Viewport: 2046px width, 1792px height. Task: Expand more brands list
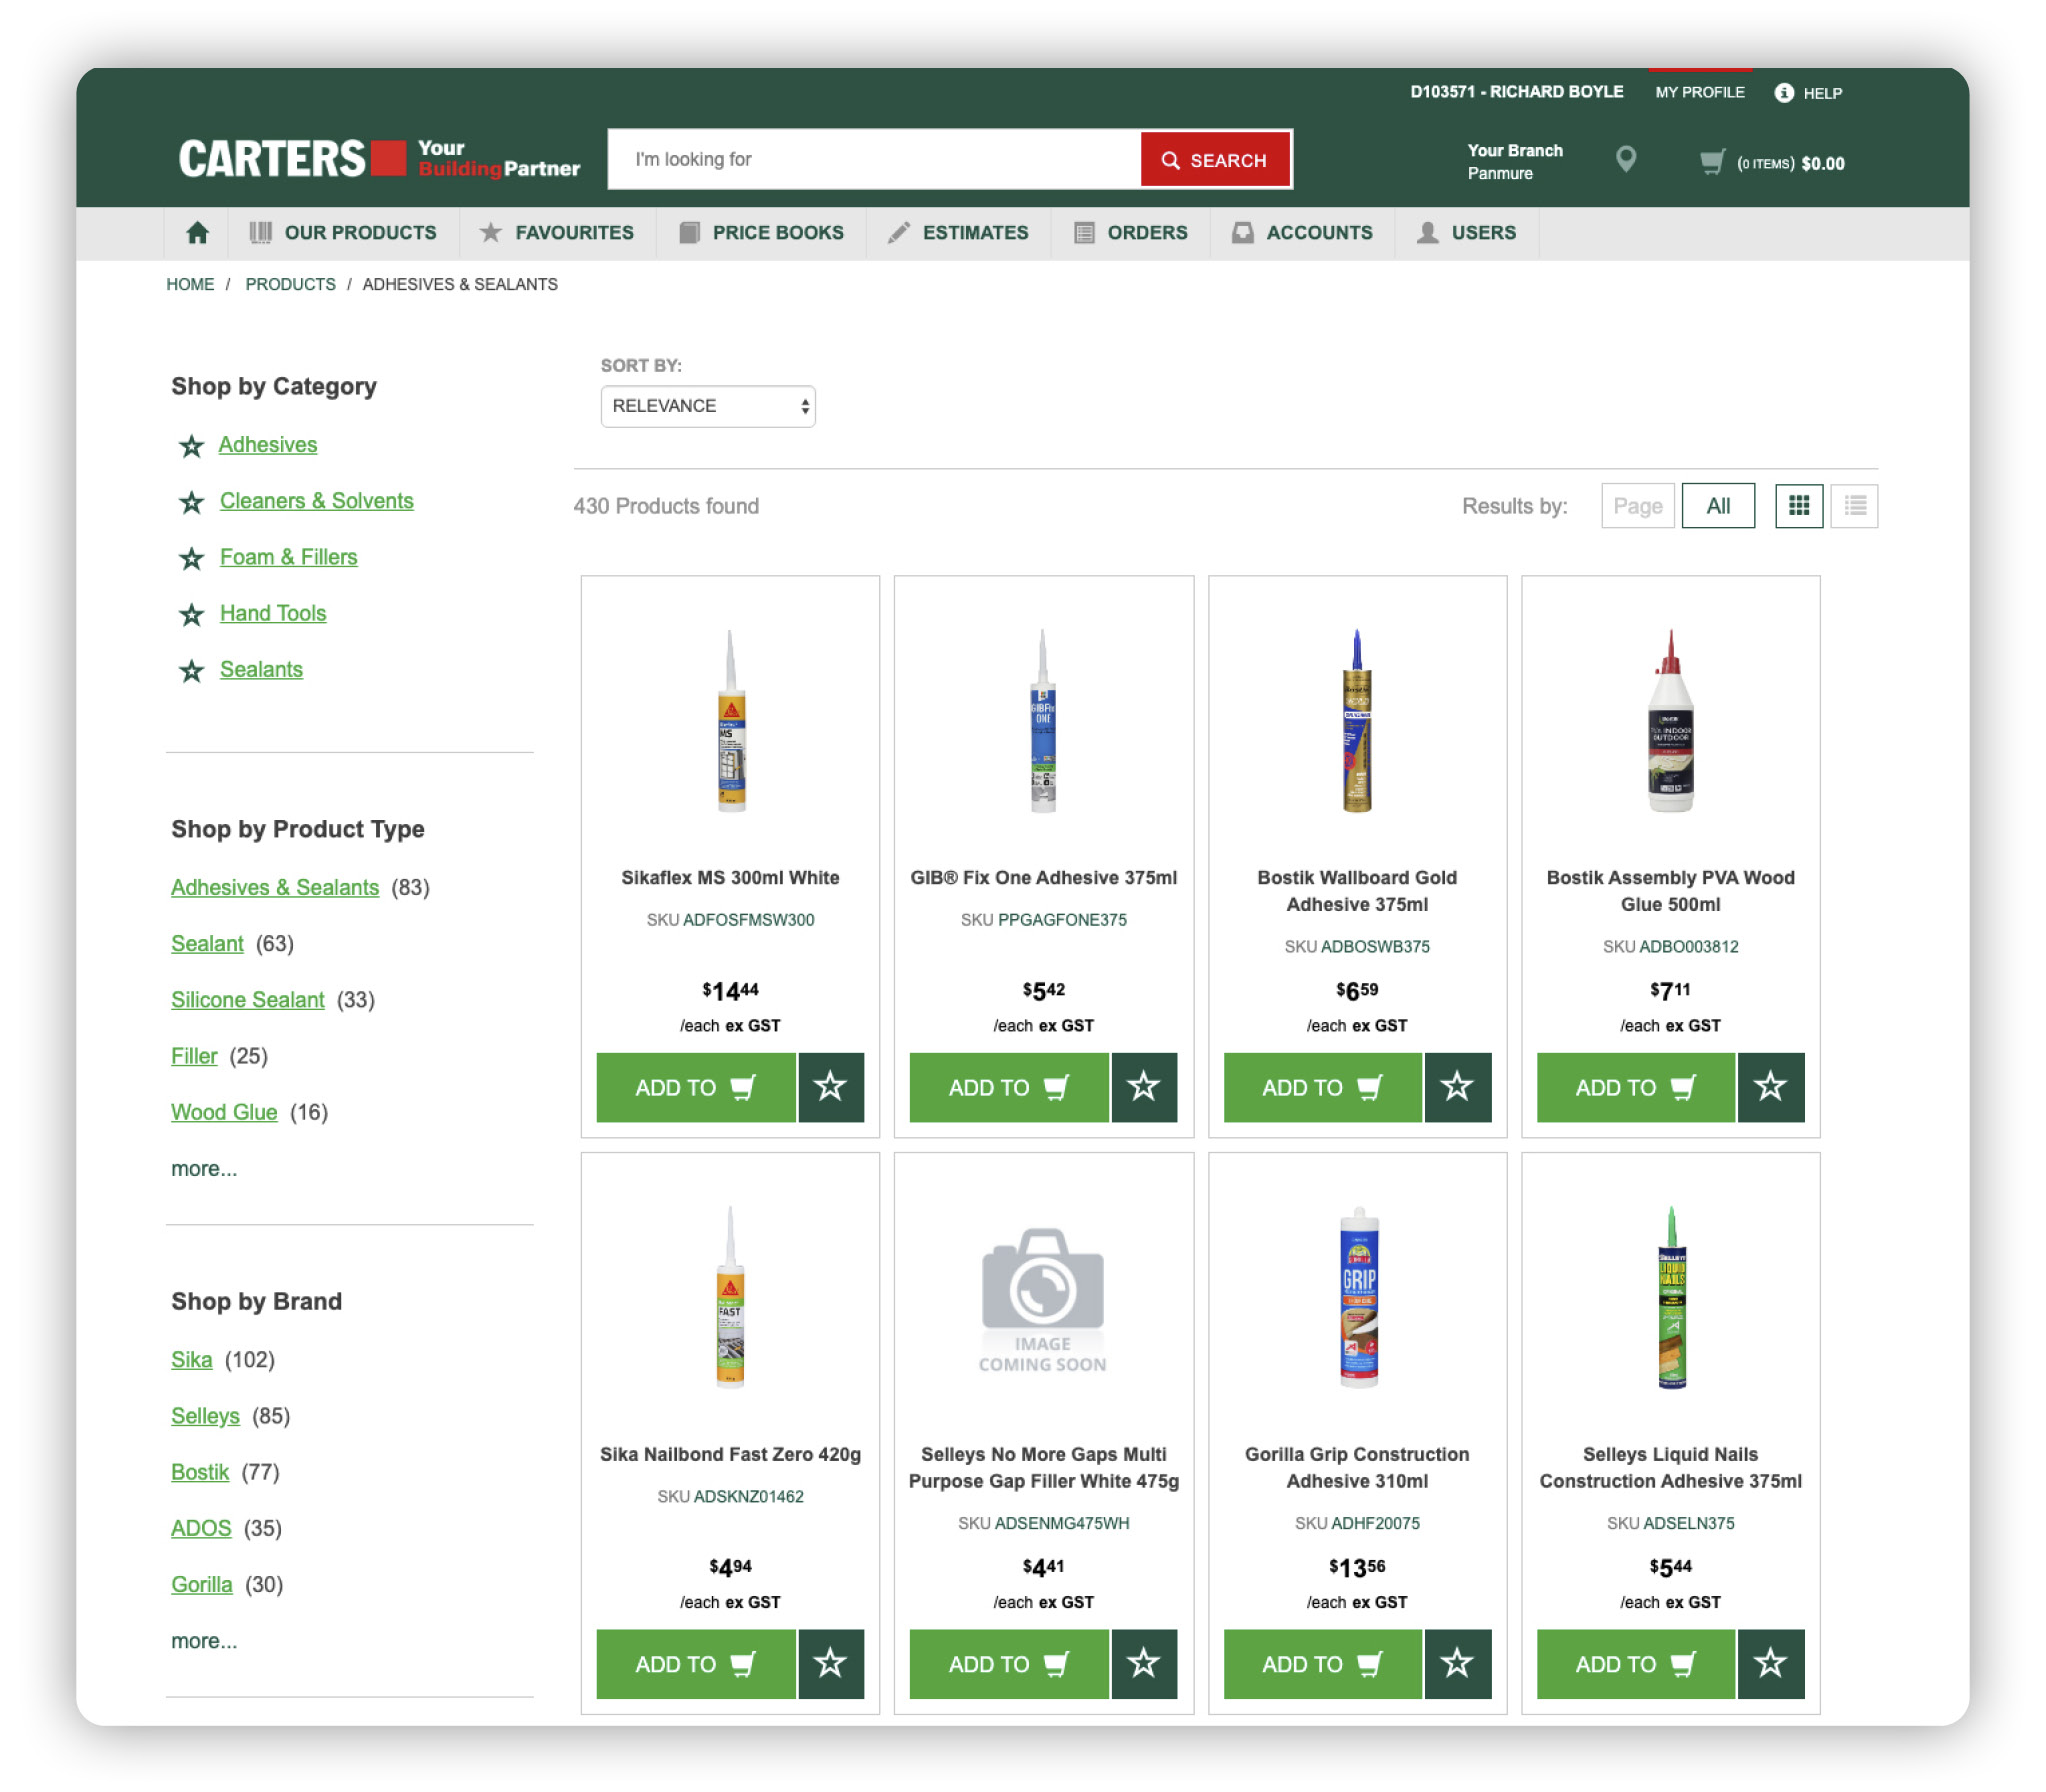click(x=204, y=1641)
